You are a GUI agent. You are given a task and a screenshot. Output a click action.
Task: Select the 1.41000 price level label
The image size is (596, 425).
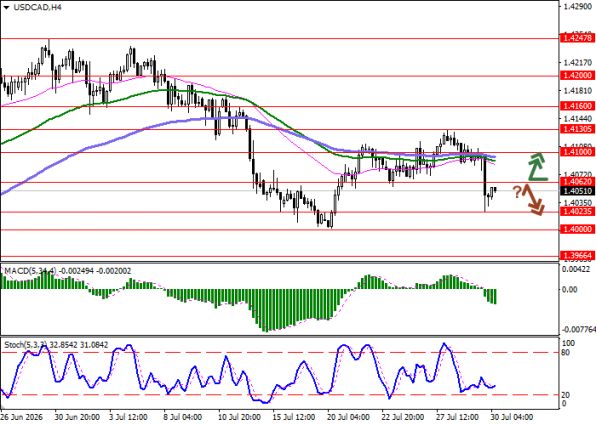(x=577, y=152)
